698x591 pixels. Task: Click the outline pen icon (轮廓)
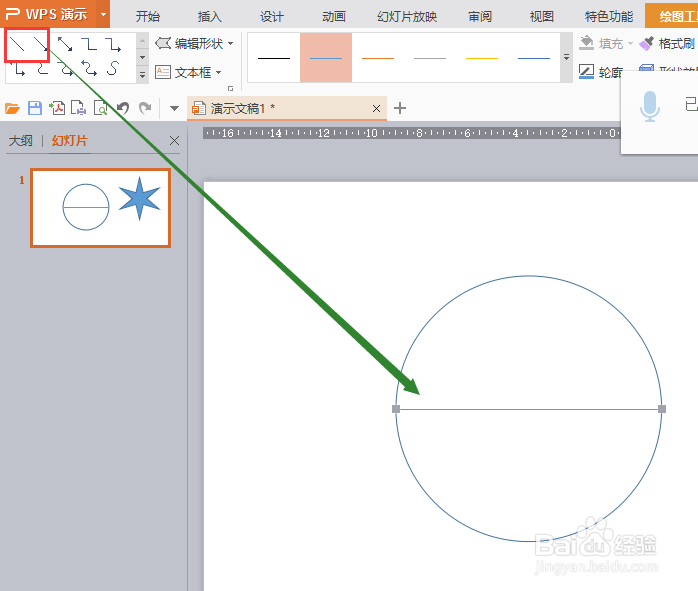coord(586,72)
